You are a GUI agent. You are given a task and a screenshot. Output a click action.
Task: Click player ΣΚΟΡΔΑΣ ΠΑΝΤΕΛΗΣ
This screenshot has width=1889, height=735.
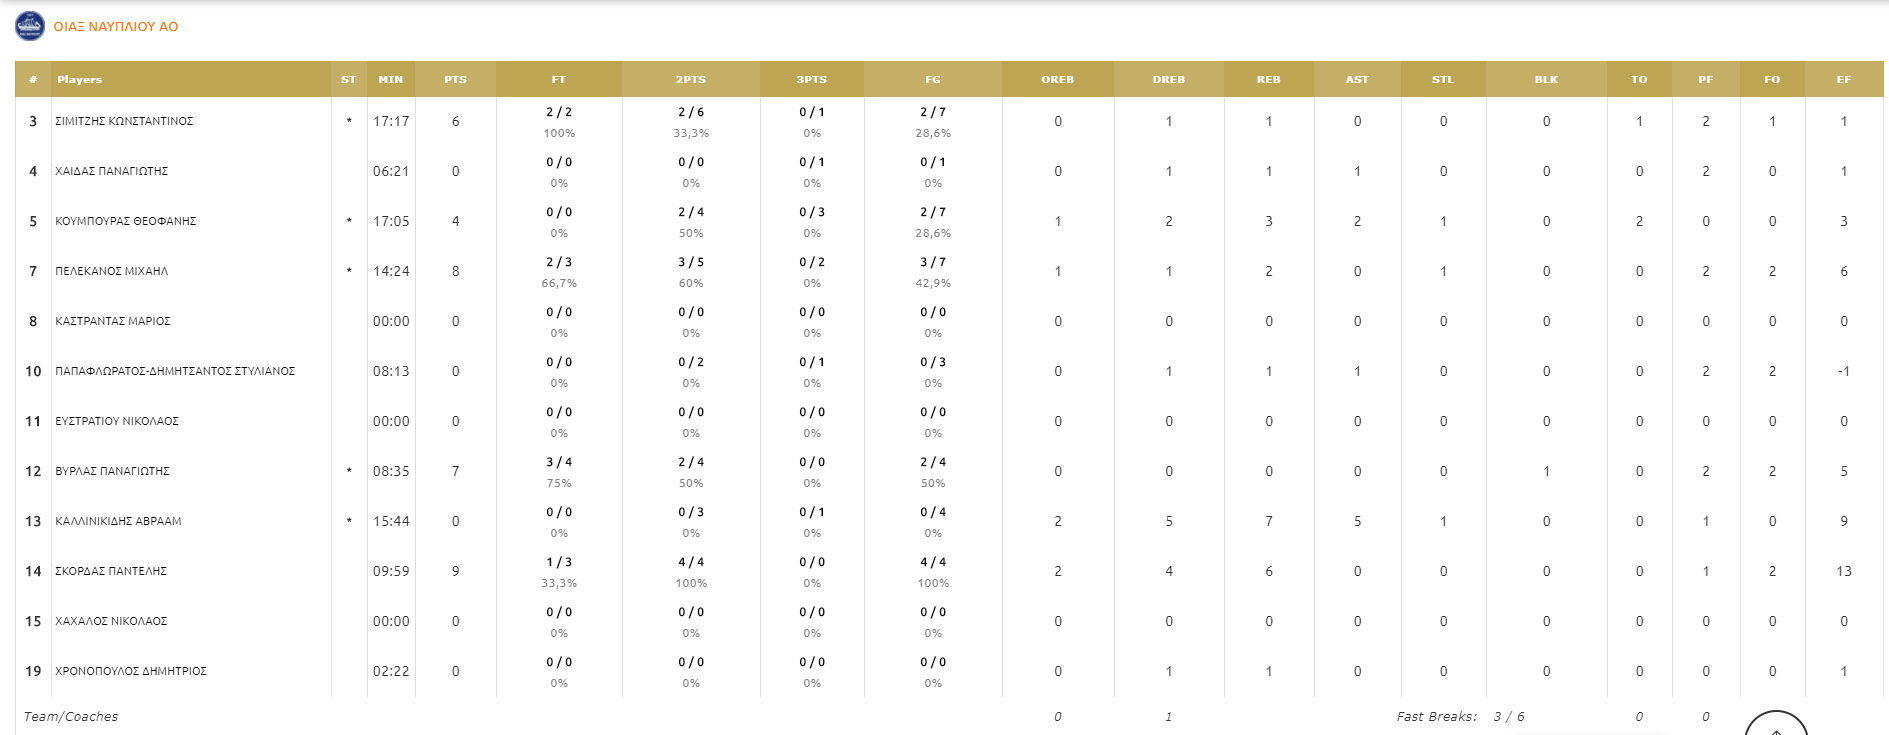[x=111, y=571]
